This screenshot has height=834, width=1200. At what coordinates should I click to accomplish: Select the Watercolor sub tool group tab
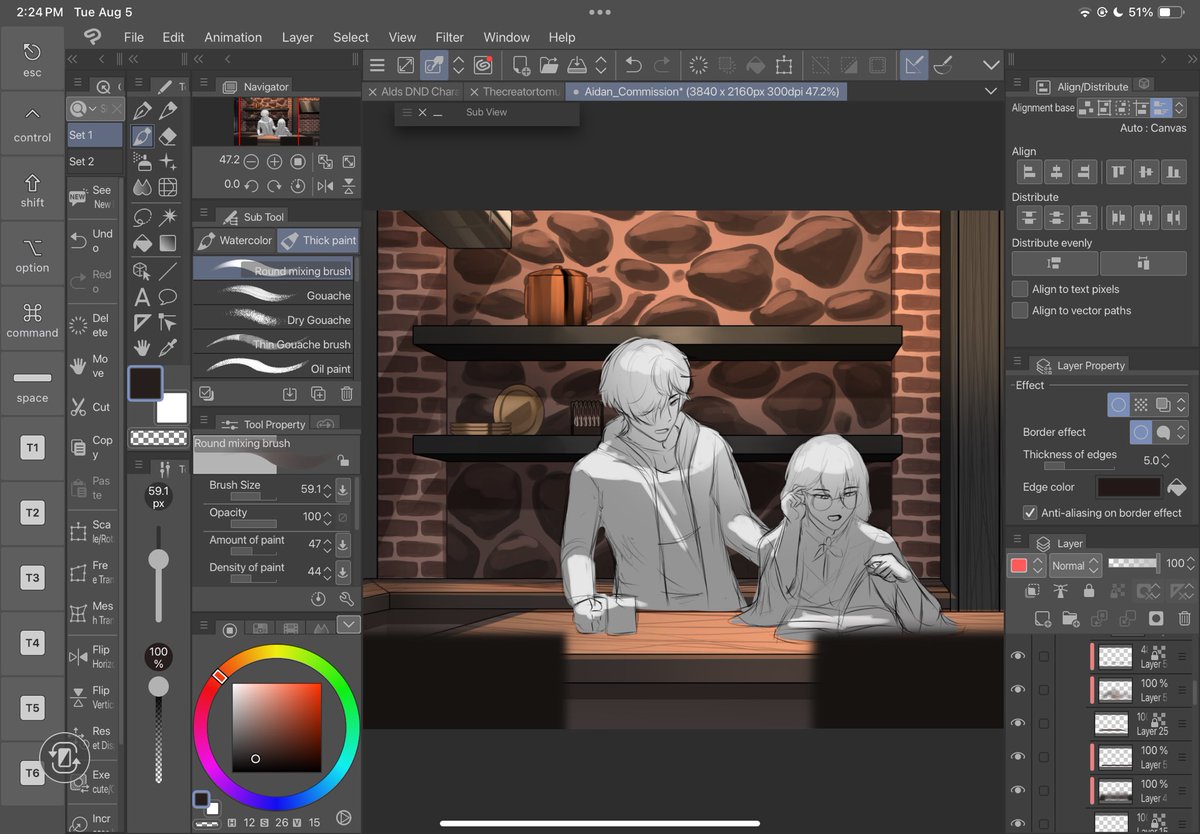tap(234, 240)
